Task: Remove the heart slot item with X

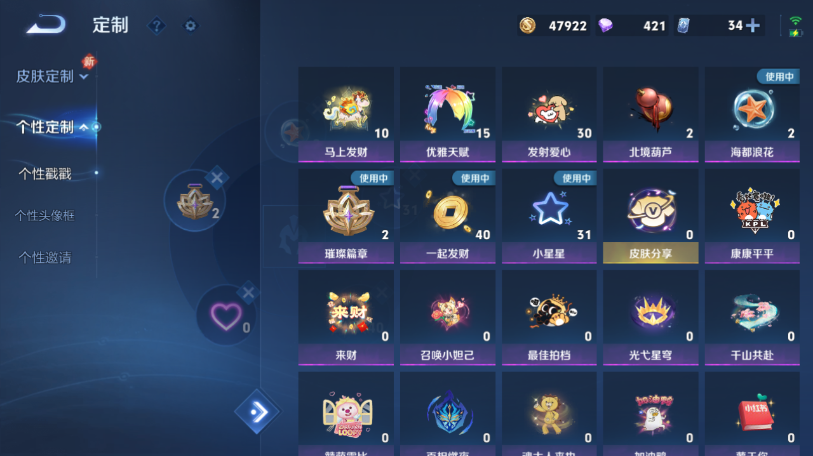Action: coord(248,293)
